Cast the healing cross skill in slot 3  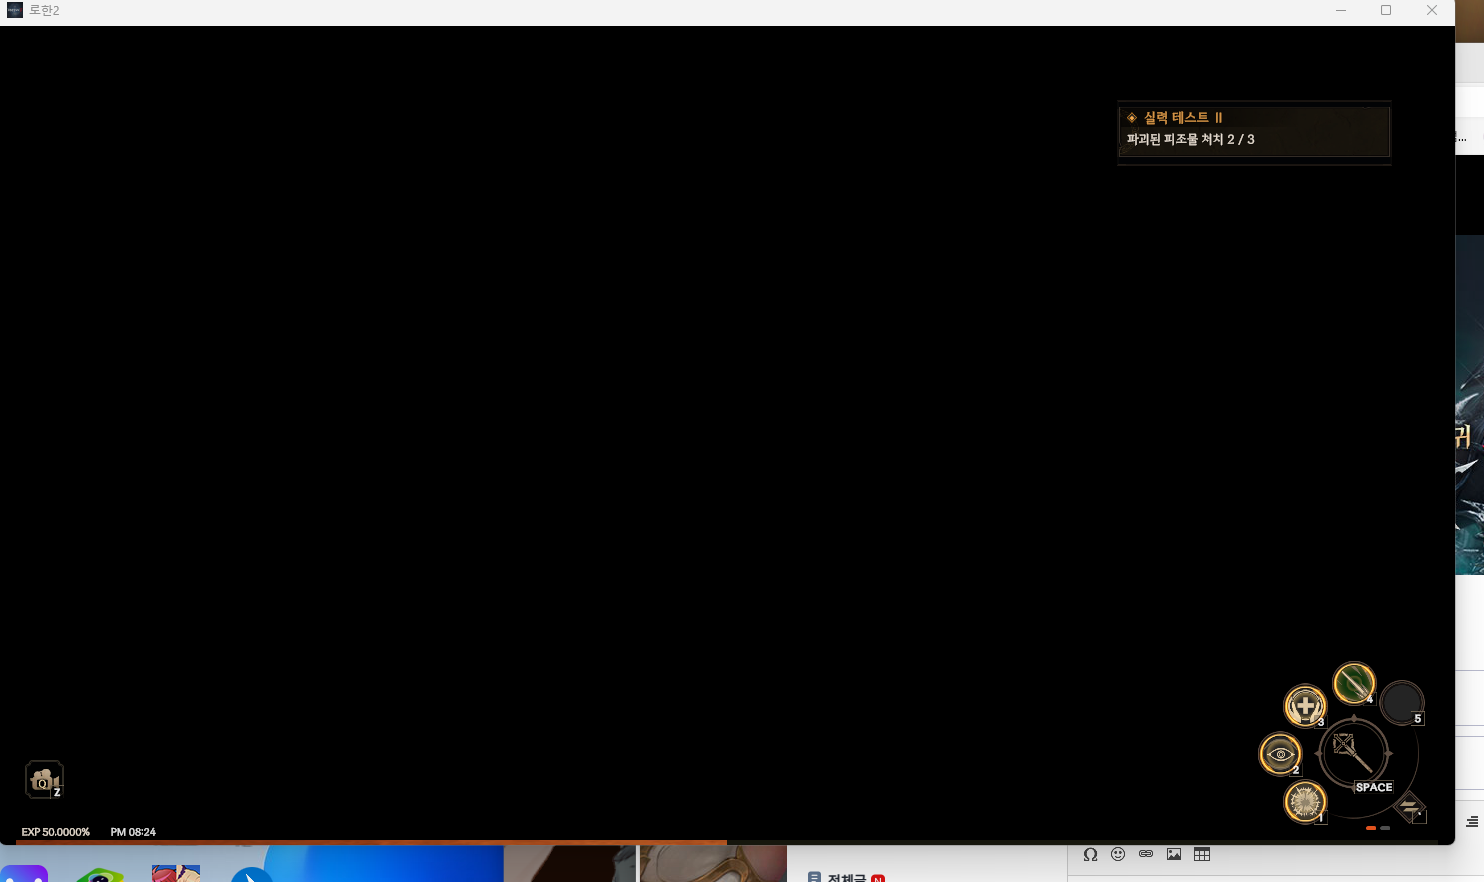pos(1304,706)
